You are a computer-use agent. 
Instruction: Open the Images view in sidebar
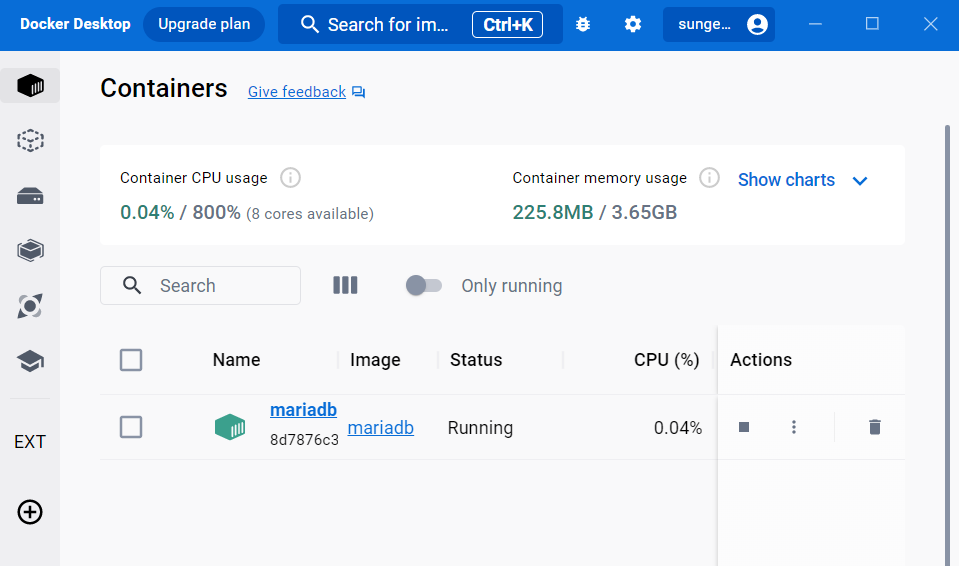30,141
